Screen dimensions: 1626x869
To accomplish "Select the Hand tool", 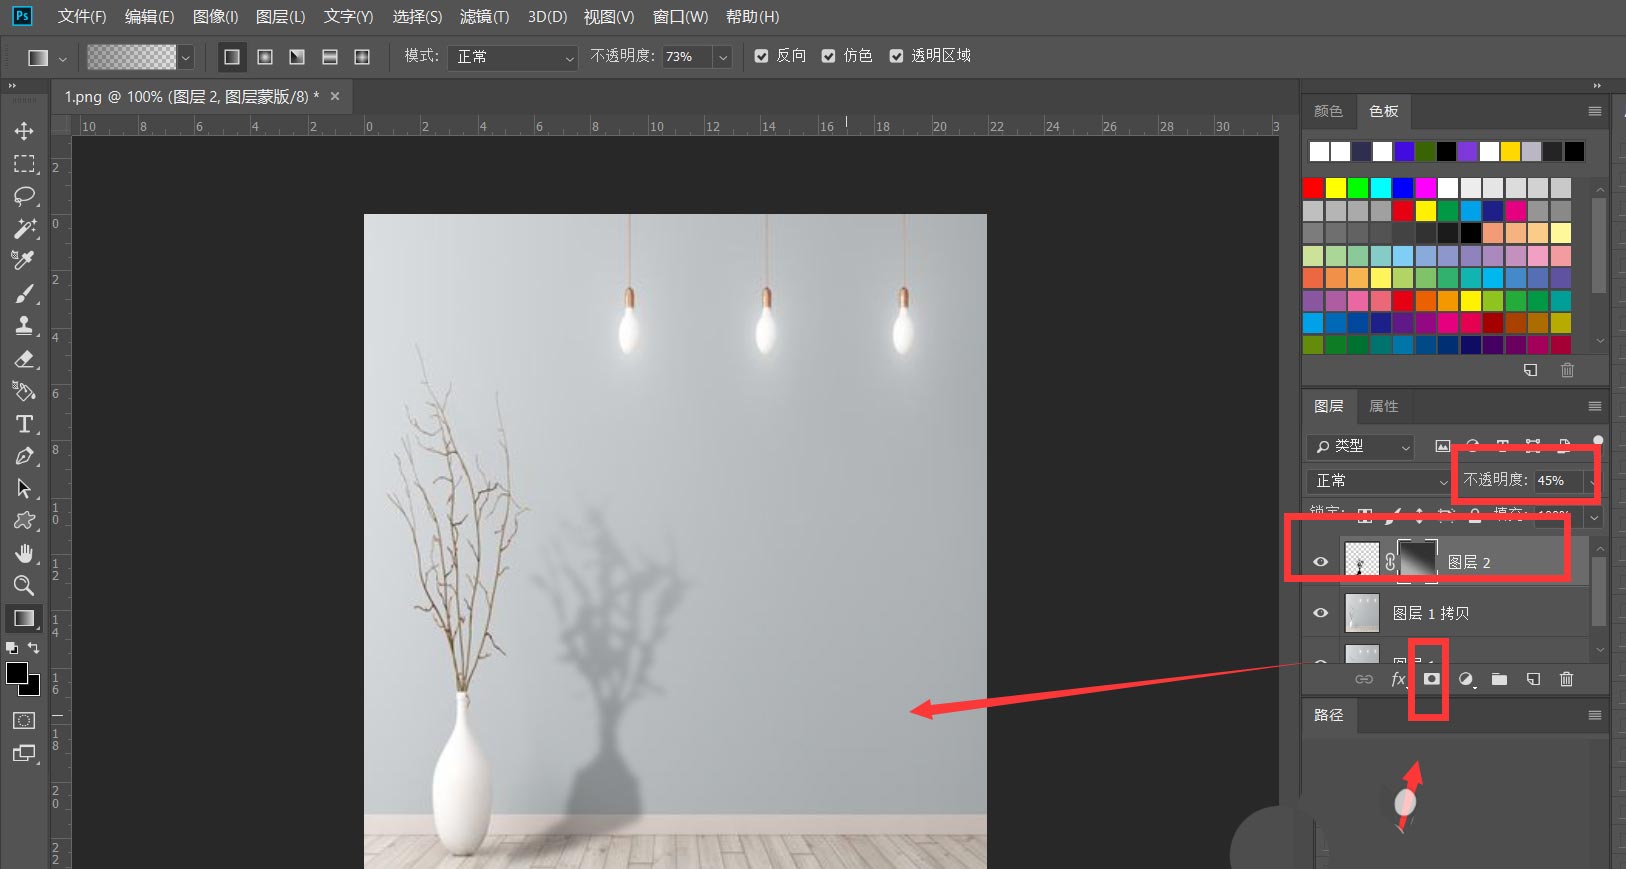I will click(x=24, y=553).
